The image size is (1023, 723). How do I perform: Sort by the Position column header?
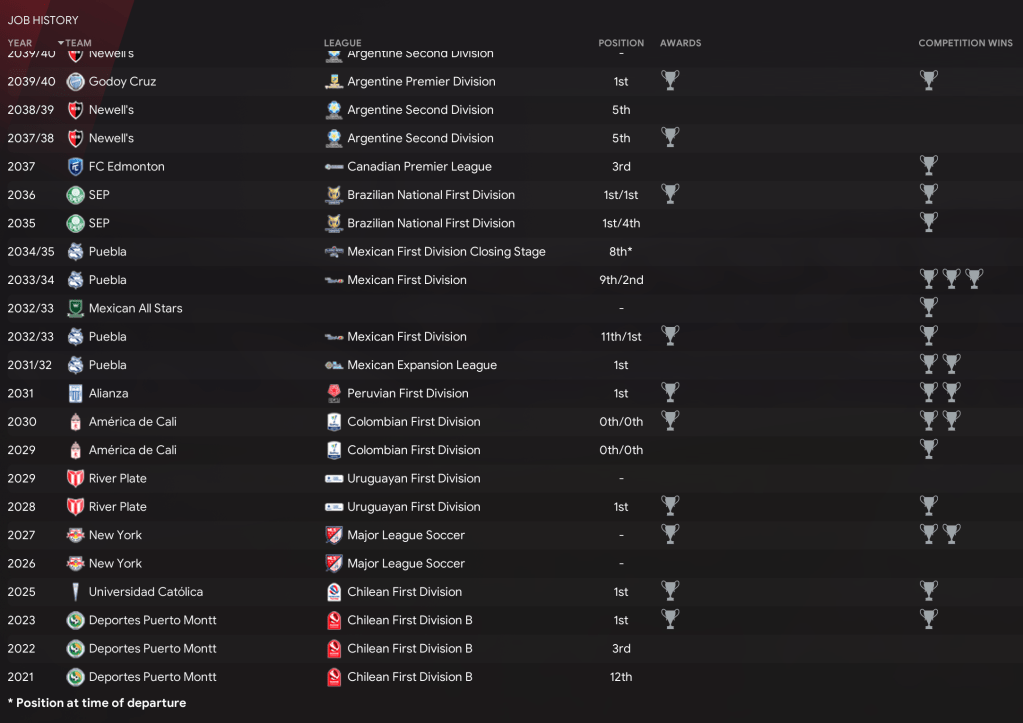click(x=621, y=43)
